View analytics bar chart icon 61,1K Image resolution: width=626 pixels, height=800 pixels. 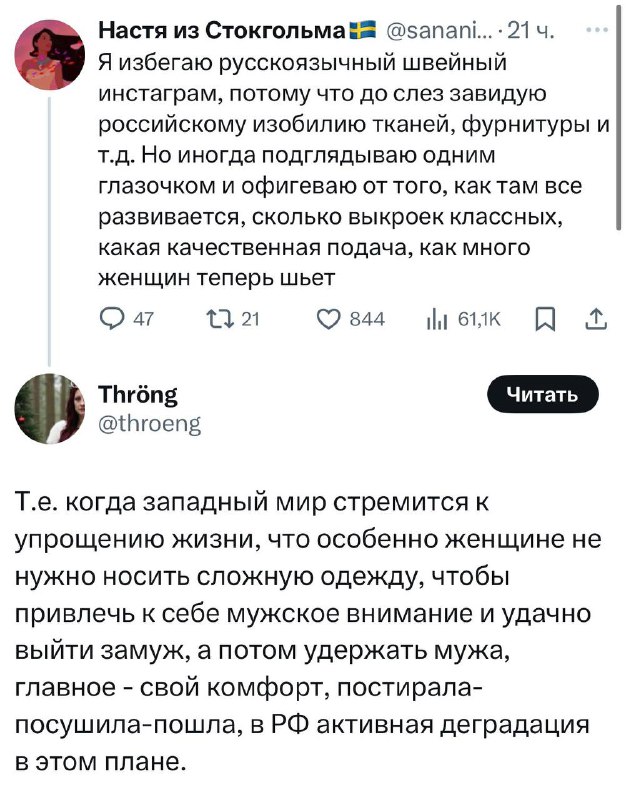[x=437, y=320]
